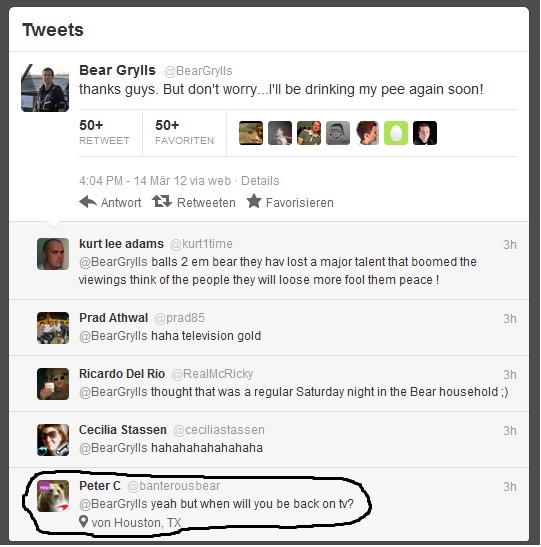Open the Details link of the tweet

260,181
